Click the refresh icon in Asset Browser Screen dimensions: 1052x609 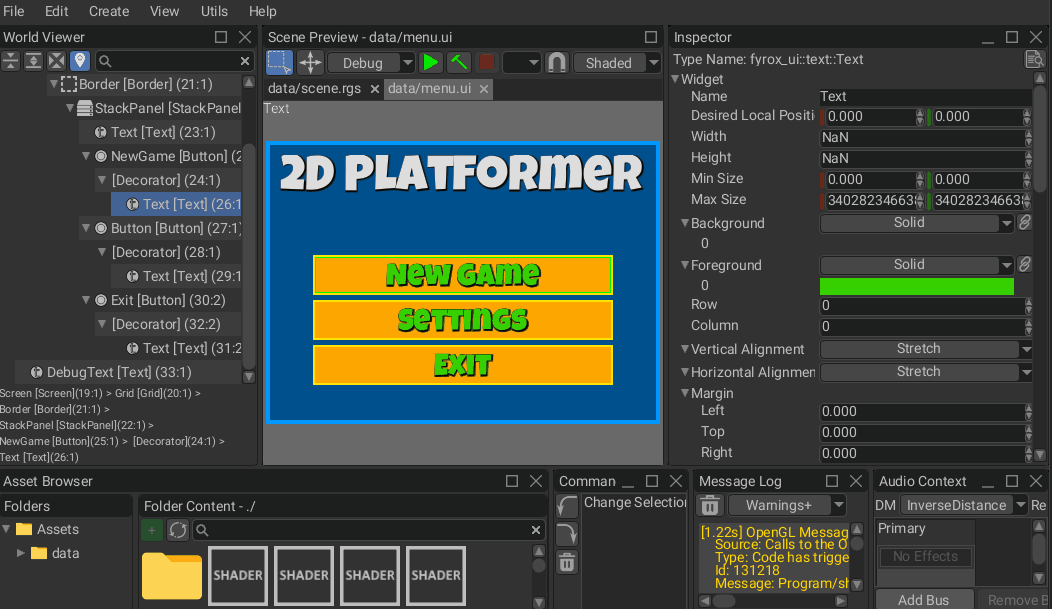(x=177, y=530)
